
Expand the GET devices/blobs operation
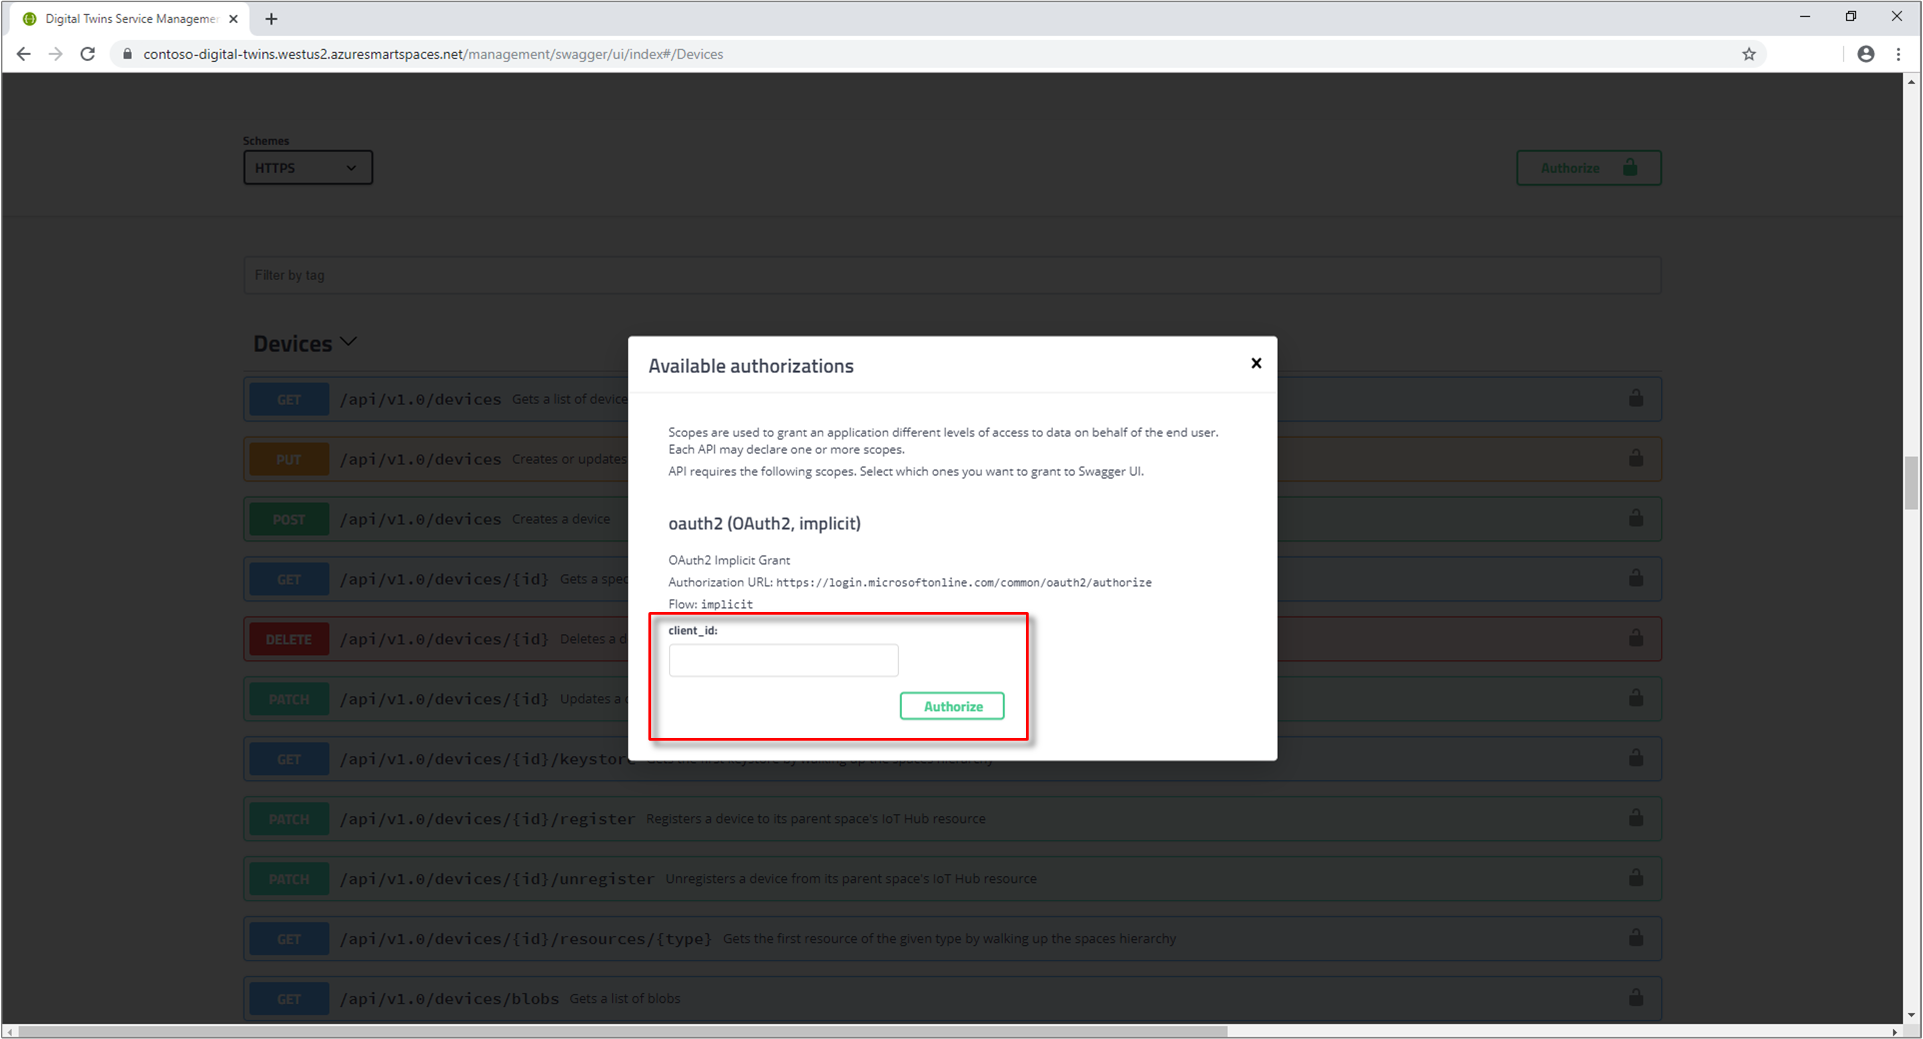[952, 999]
